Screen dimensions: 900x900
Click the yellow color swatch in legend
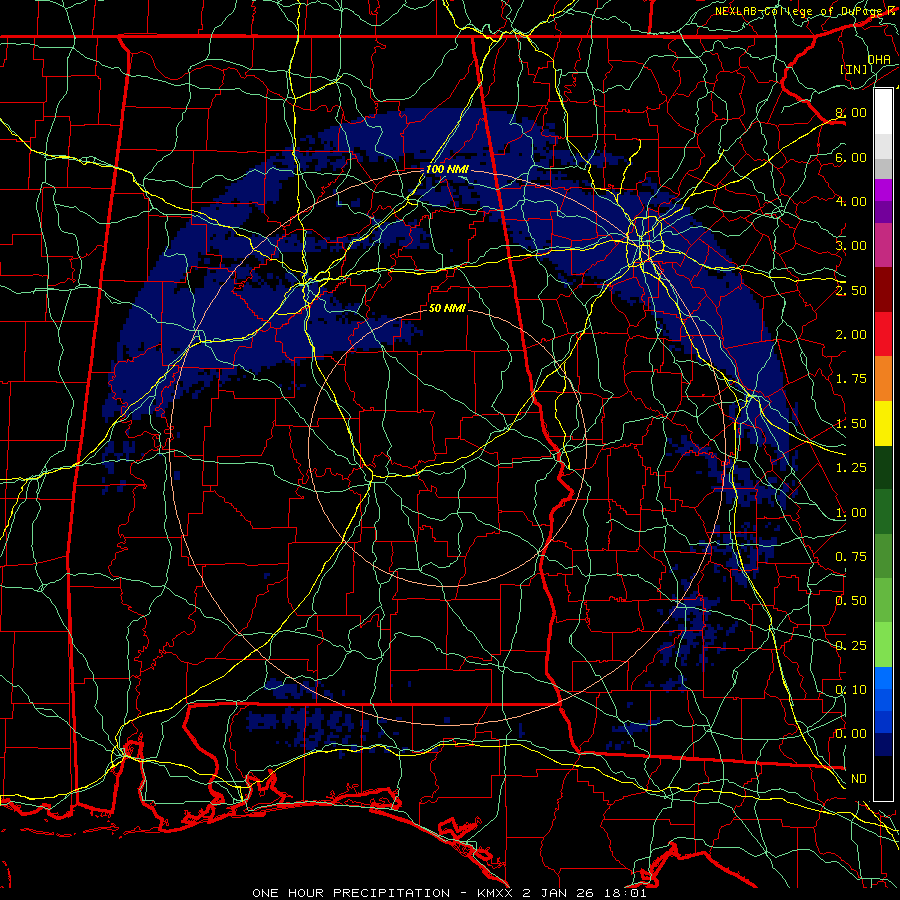point(883,424)
